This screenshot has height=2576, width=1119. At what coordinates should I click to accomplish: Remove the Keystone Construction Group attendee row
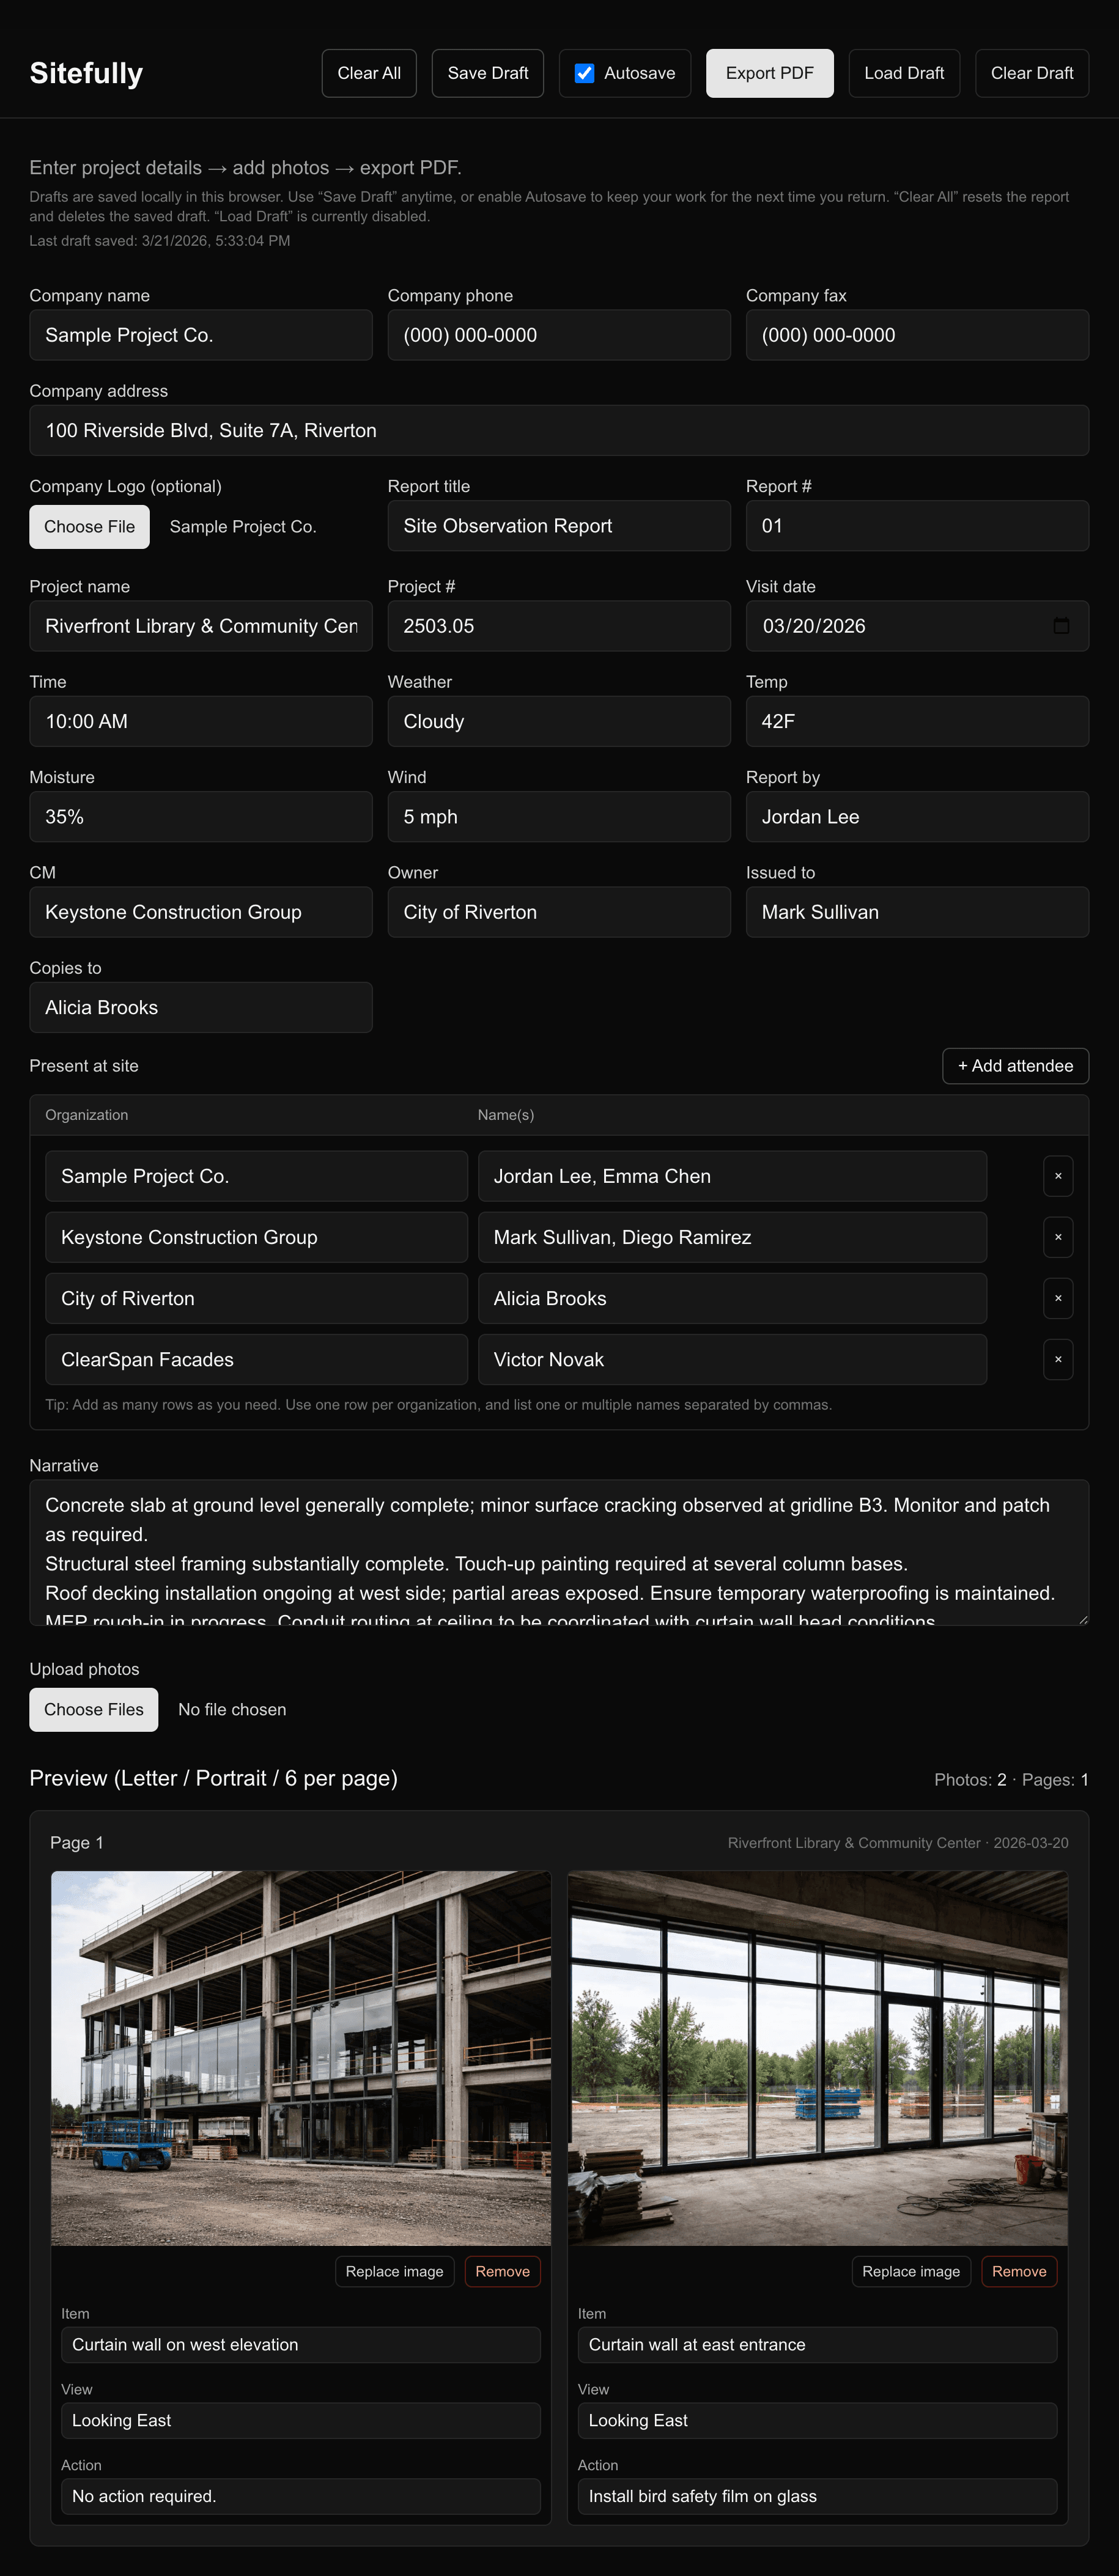pyautogui.click(x=1058, y=1237)
